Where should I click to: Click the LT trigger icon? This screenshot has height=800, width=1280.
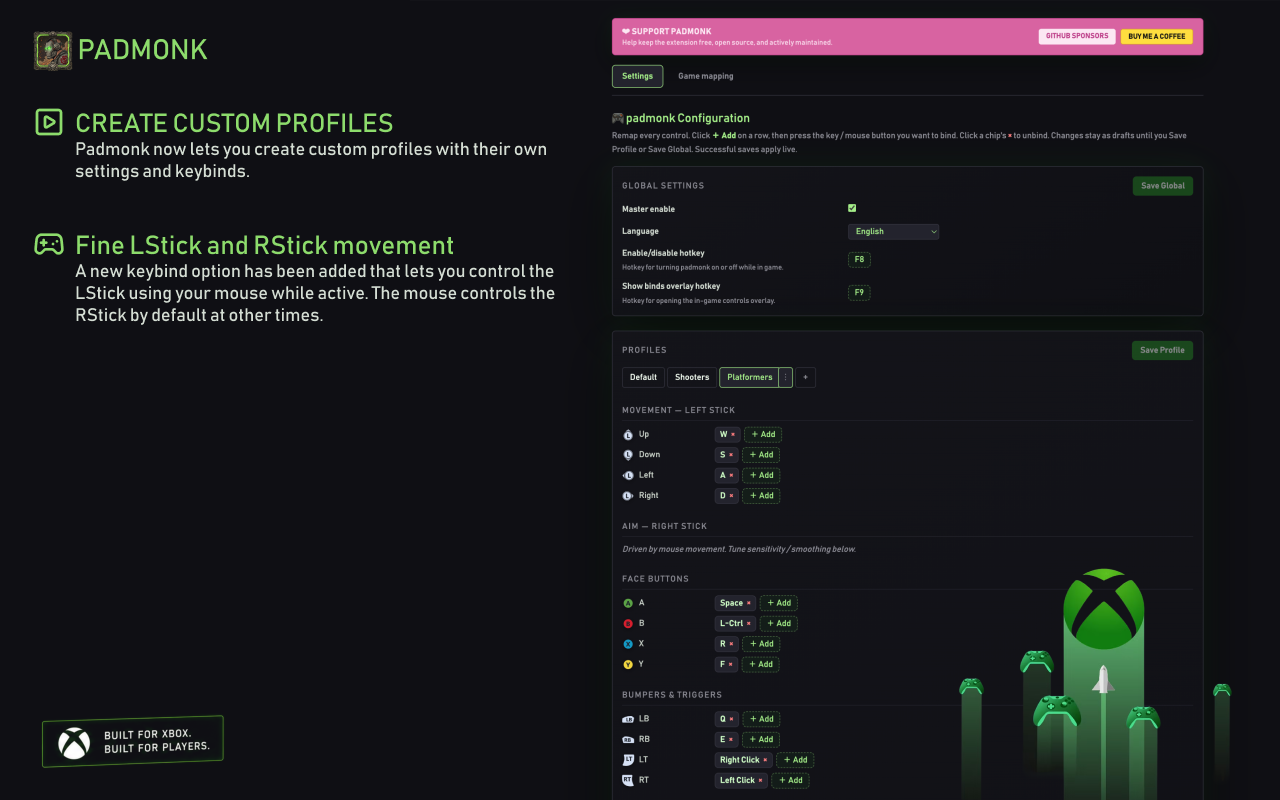628,760
